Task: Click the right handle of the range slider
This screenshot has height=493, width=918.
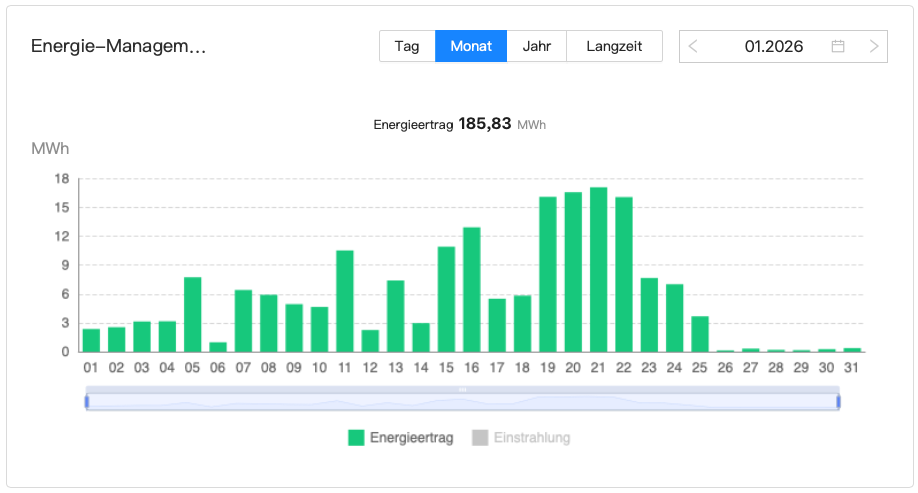Action: [838, 401]
